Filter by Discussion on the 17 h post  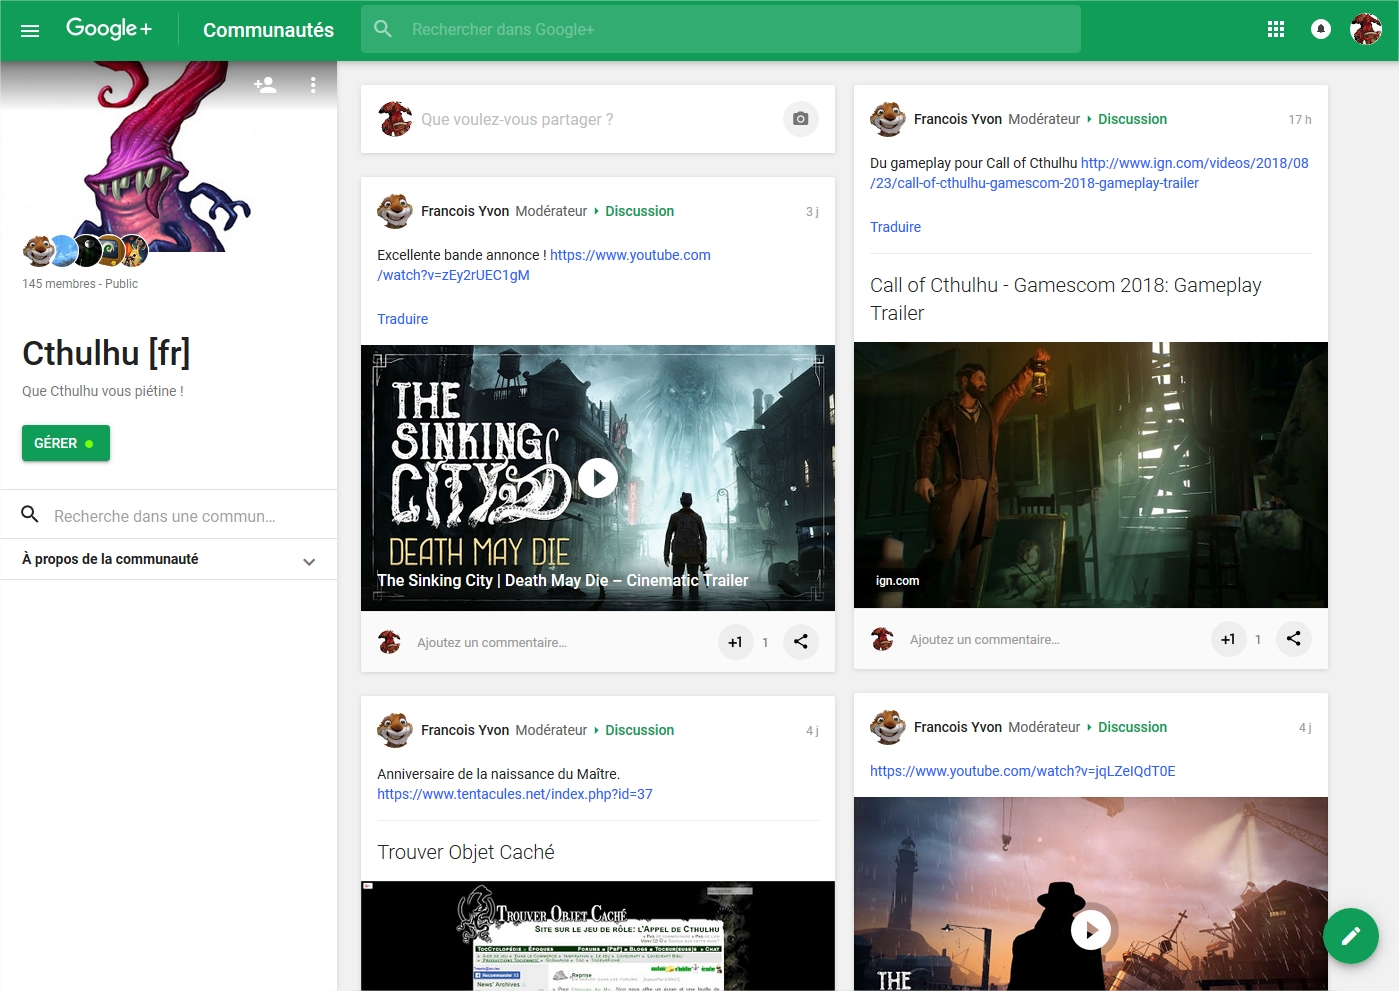pyautogui.click(x=1132, y=119)
